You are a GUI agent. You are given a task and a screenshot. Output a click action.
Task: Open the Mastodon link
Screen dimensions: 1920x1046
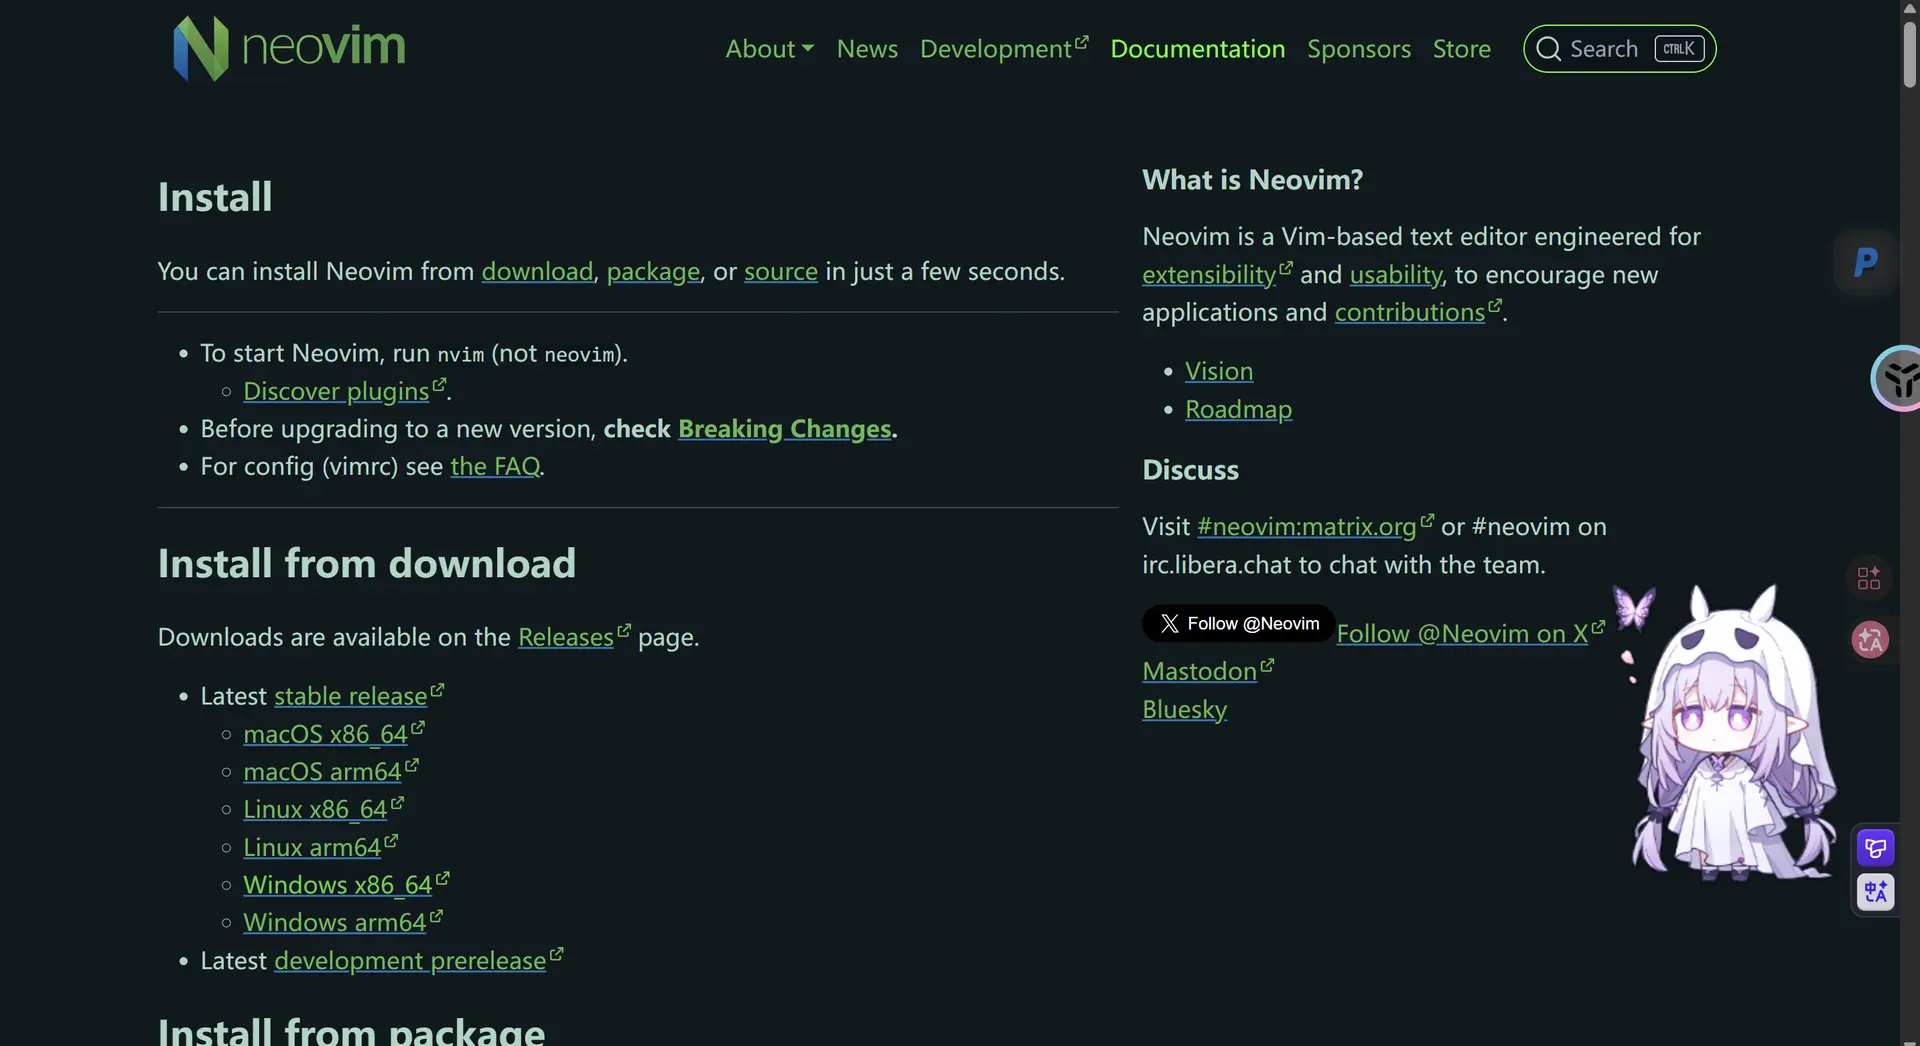1208,672
